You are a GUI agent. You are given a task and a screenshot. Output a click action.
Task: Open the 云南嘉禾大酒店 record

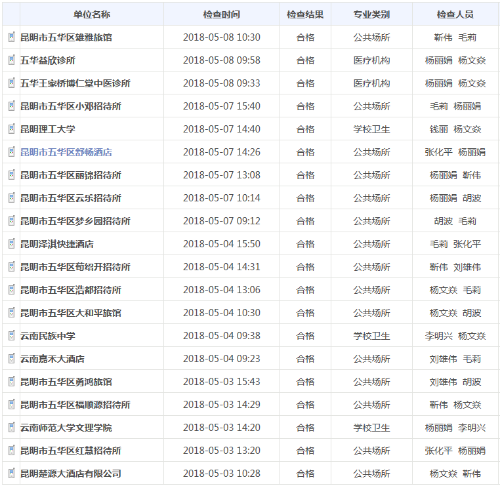(x=52, y=359)
